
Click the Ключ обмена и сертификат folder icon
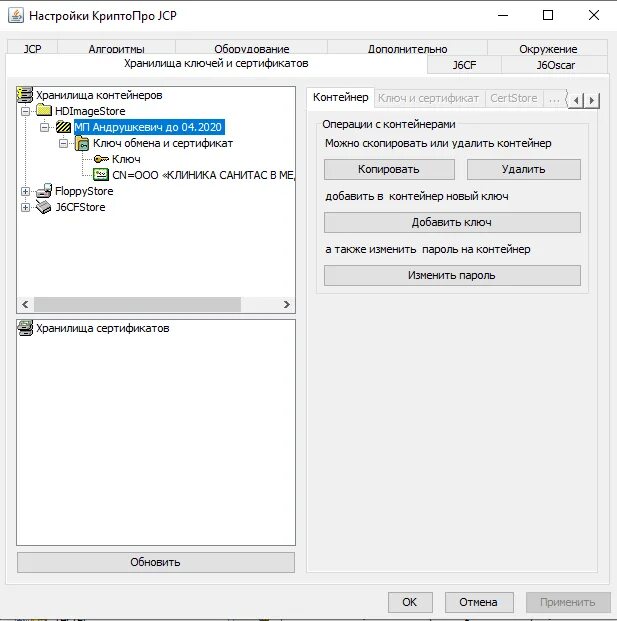tap(82, 143)
